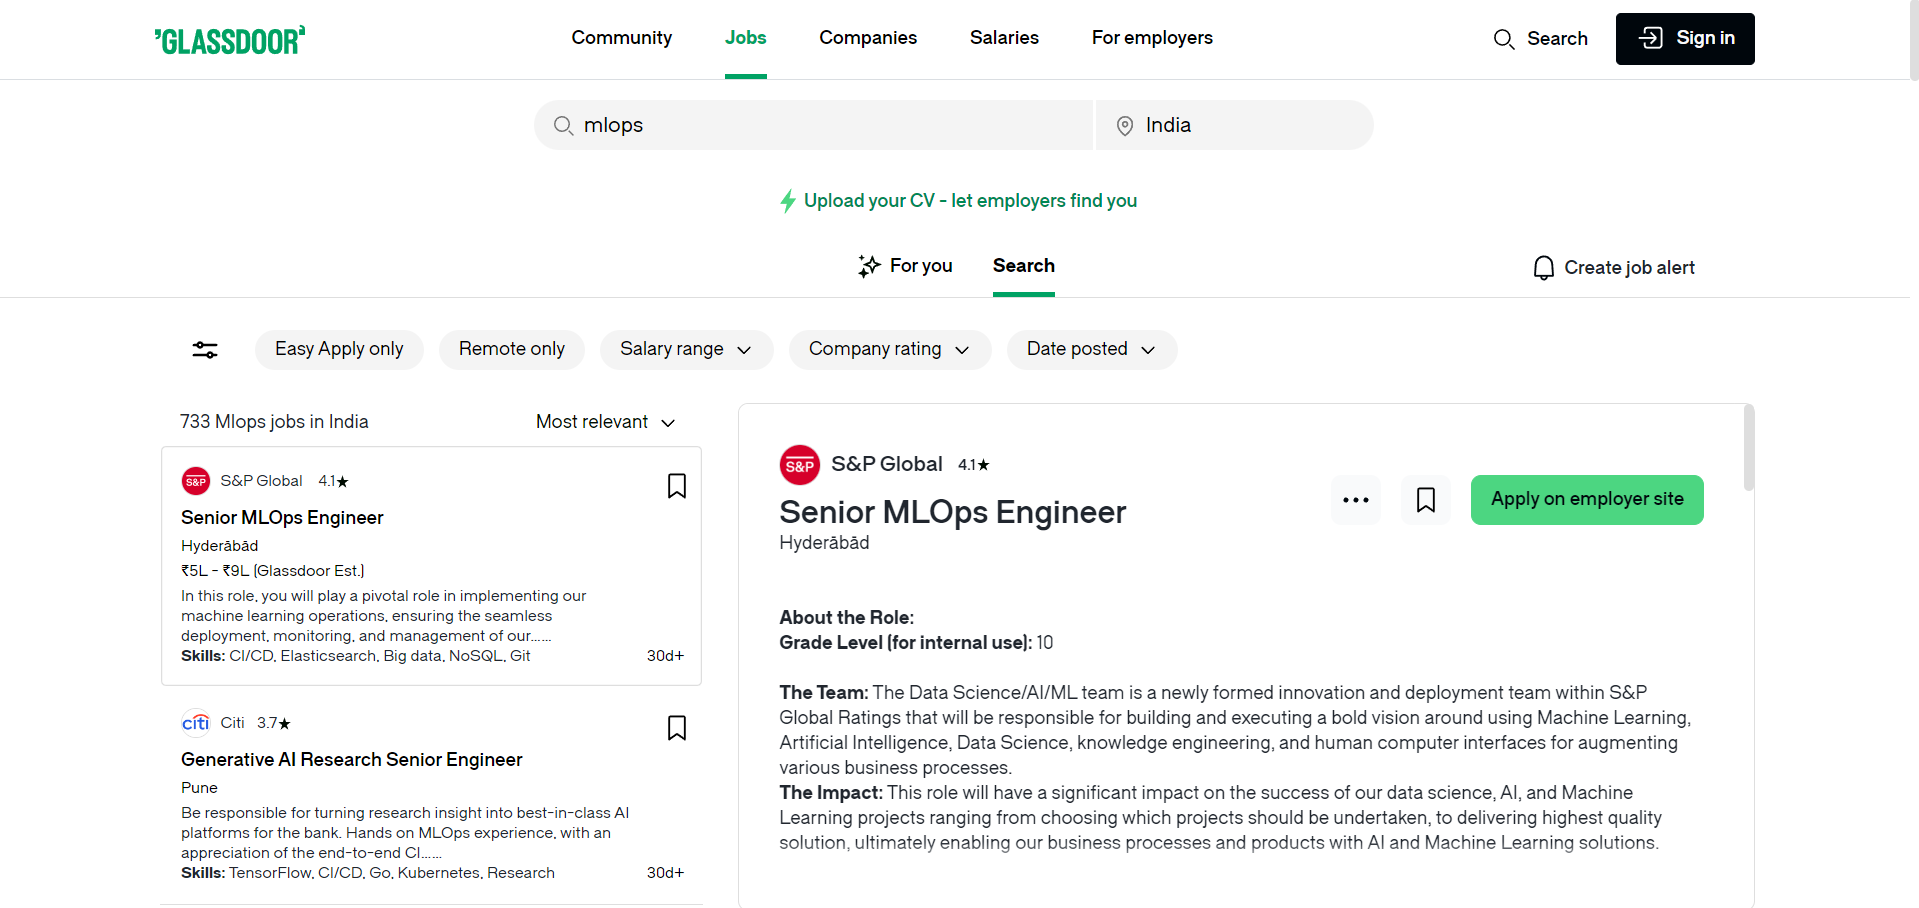The height and width of the screenshot is (908, 1919).
Task: Select the Jobs navigation tab
Action: pyautogui.click(x=746, y=38)
